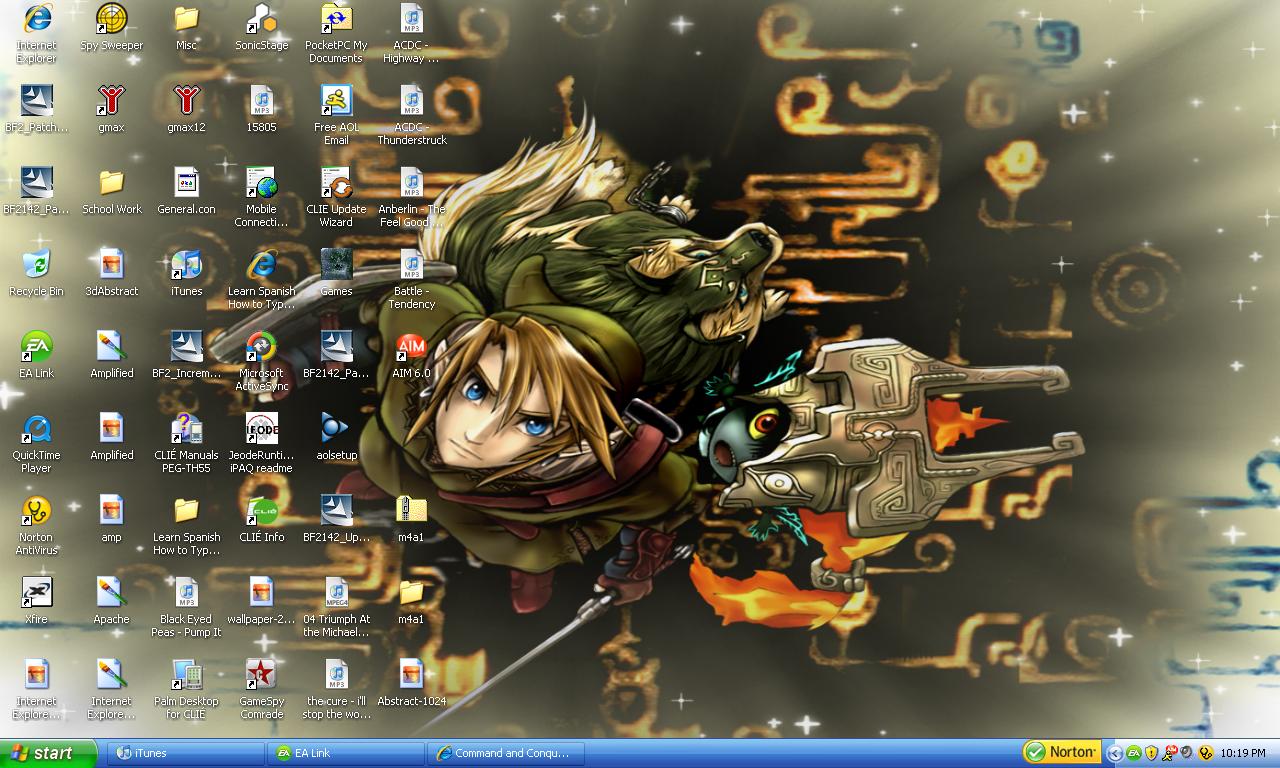The height and width of the screenshot is (768, 1280).
Task: Expand hidden system tray icons
Action: point(1115,753)
